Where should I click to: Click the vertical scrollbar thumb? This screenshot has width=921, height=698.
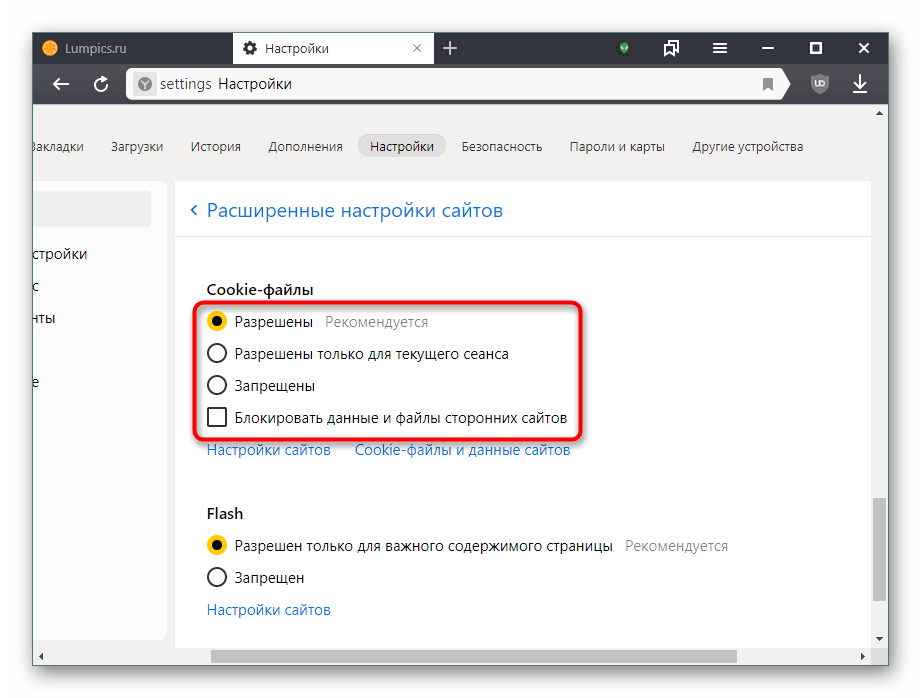tap(879, 549)
